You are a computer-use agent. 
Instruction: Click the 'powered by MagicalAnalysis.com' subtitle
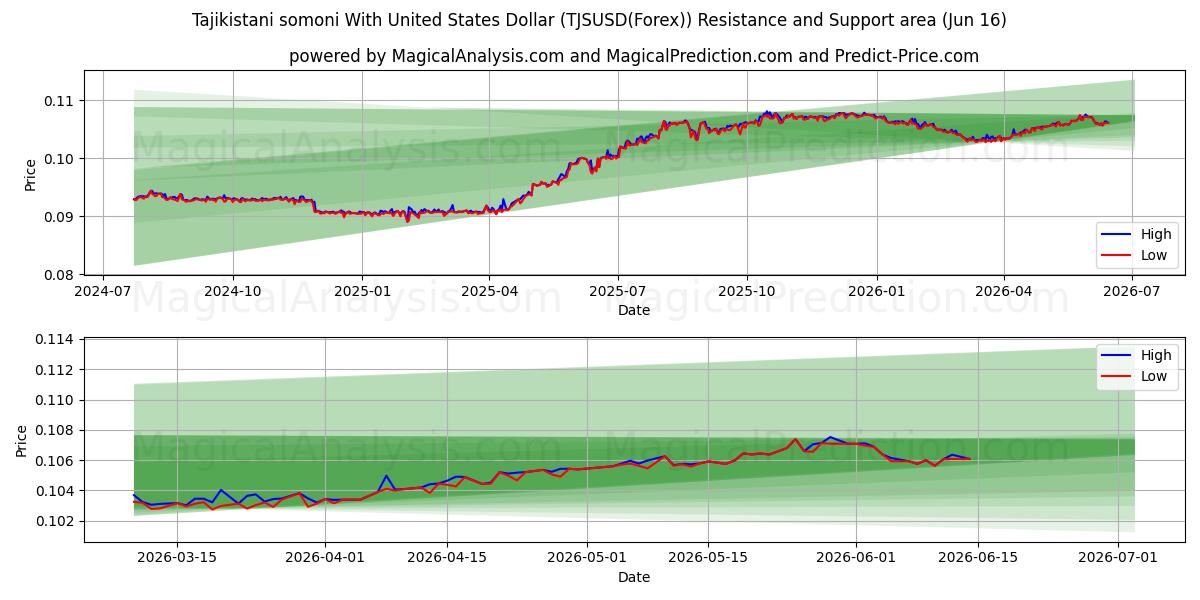(634, 56)
